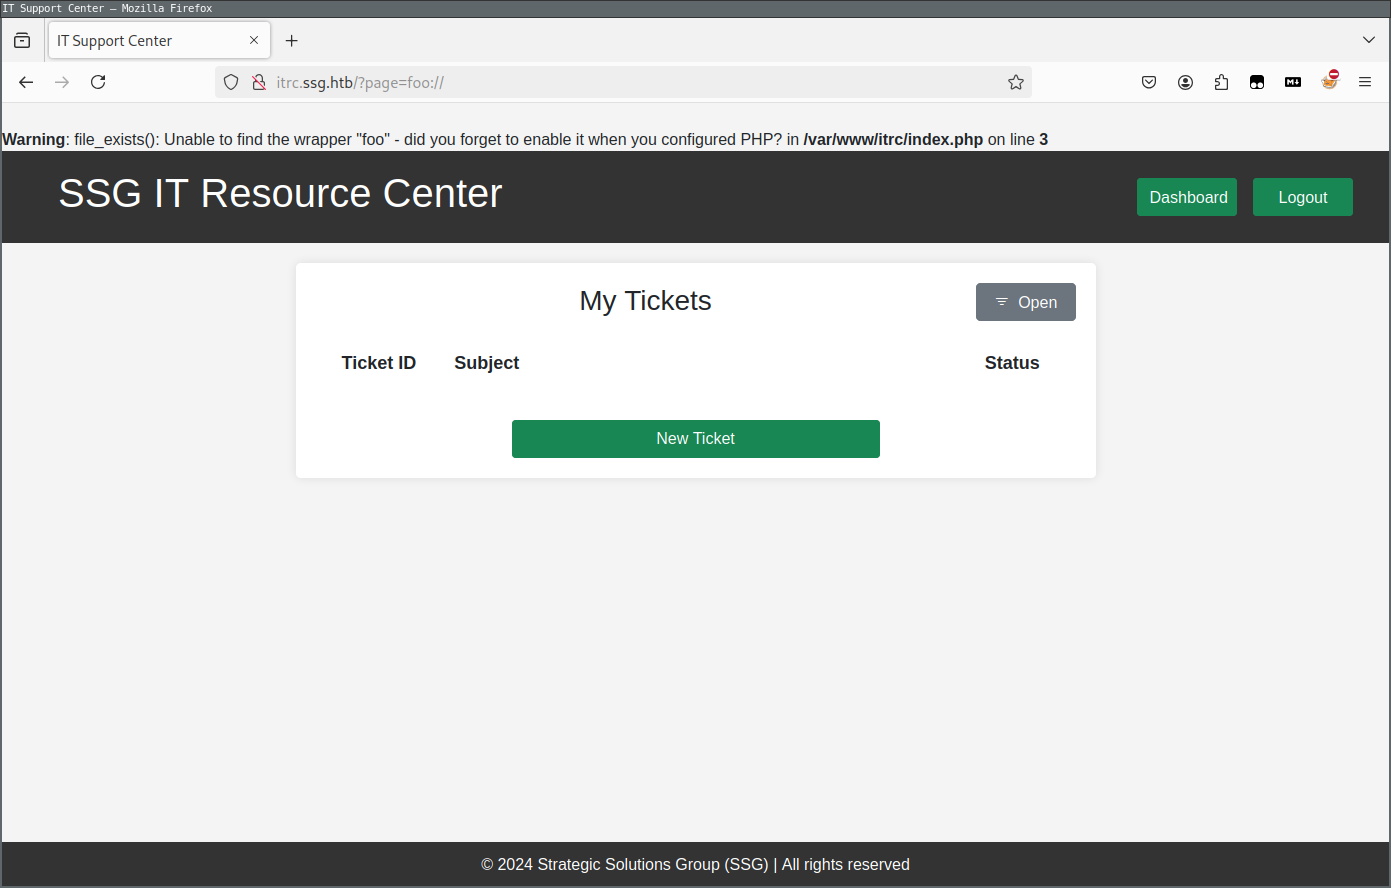Click the extension icon with red badge
The image size is (1391, 888).
point(1329,82)
